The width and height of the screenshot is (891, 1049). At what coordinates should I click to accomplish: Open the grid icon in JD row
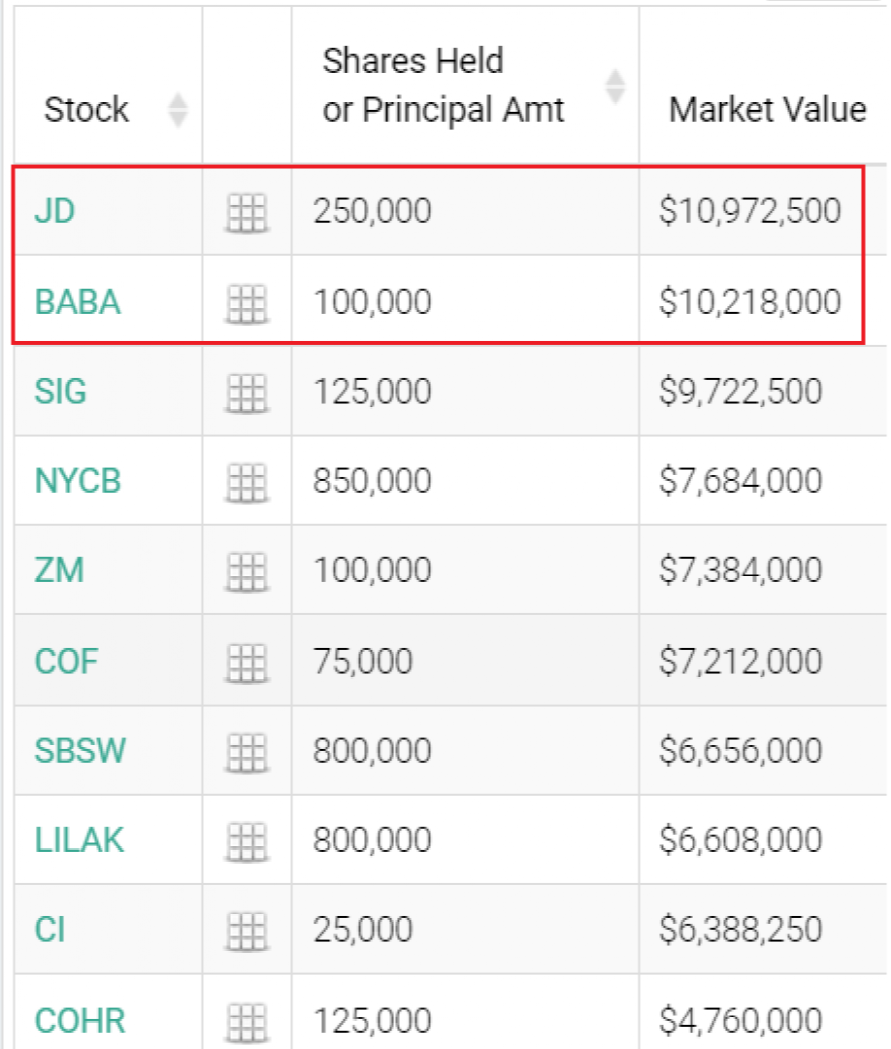[247, 213]
